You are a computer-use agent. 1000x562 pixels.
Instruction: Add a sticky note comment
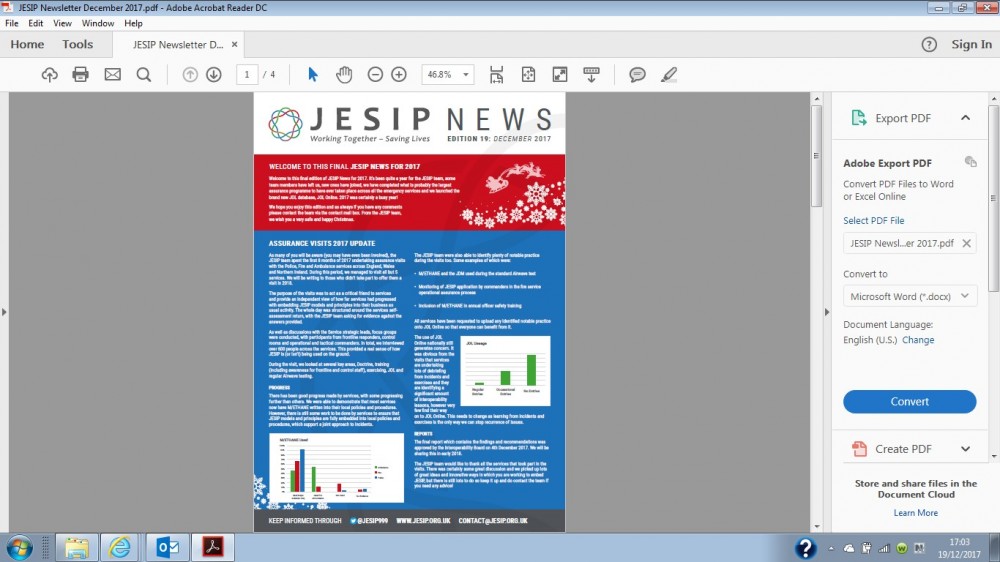(637, 75)
